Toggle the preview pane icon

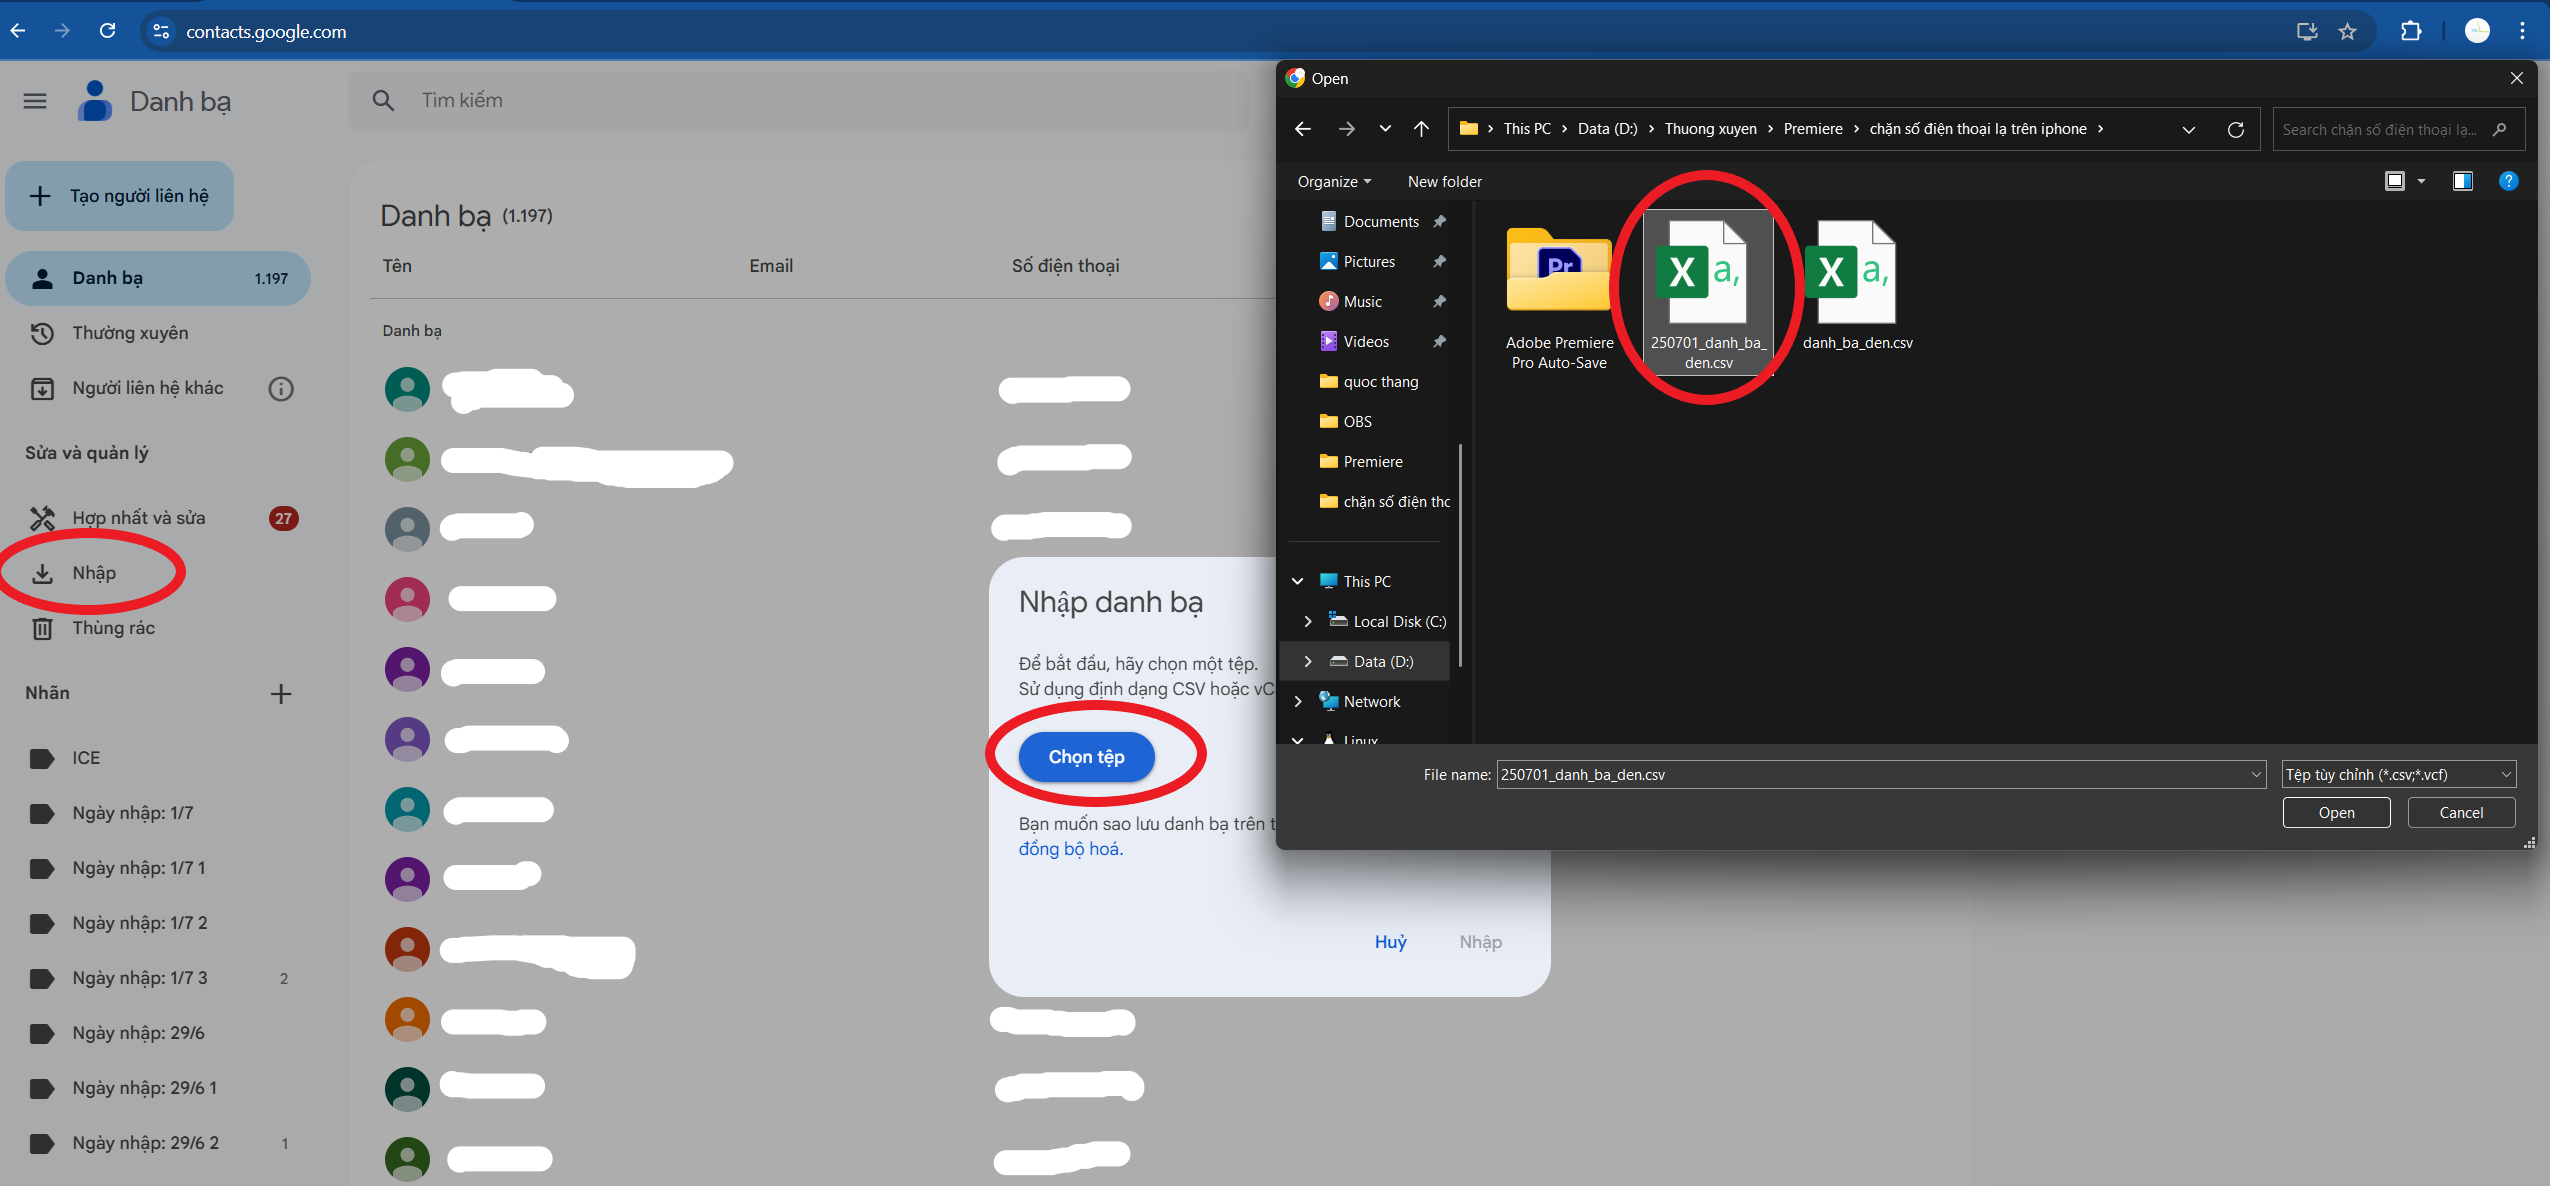coord(2462,181)
